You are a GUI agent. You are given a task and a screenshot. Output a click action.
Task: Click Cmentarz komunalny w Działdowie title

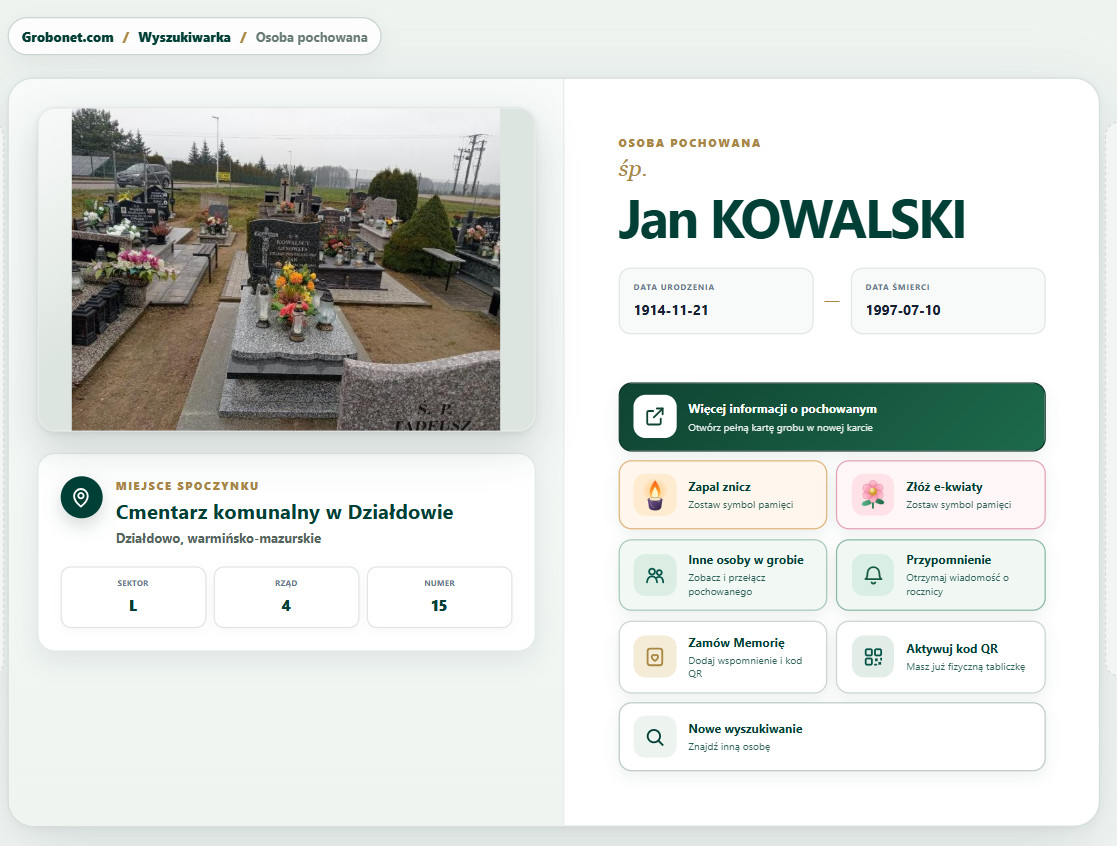[284, 512]
